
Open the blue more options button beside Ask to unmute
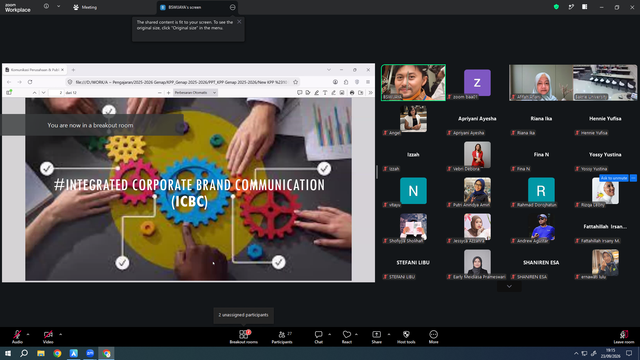633,178
